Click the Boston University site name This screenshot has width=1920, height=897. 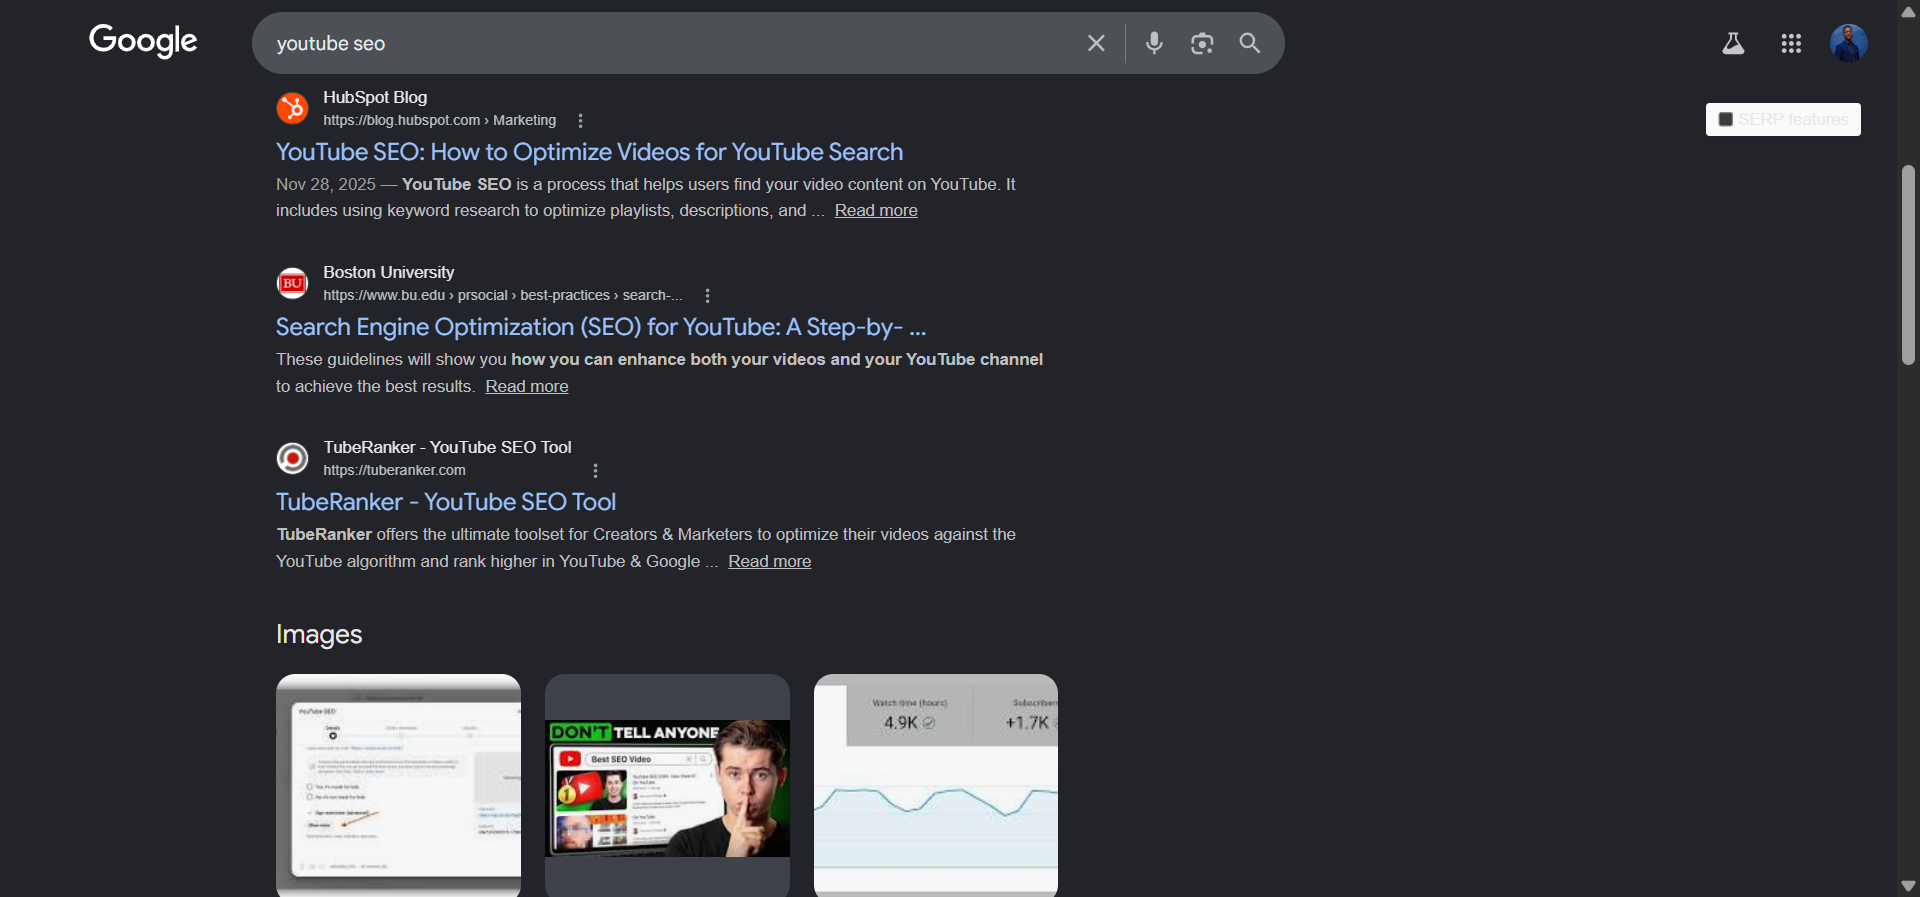[x=388, y=273]
